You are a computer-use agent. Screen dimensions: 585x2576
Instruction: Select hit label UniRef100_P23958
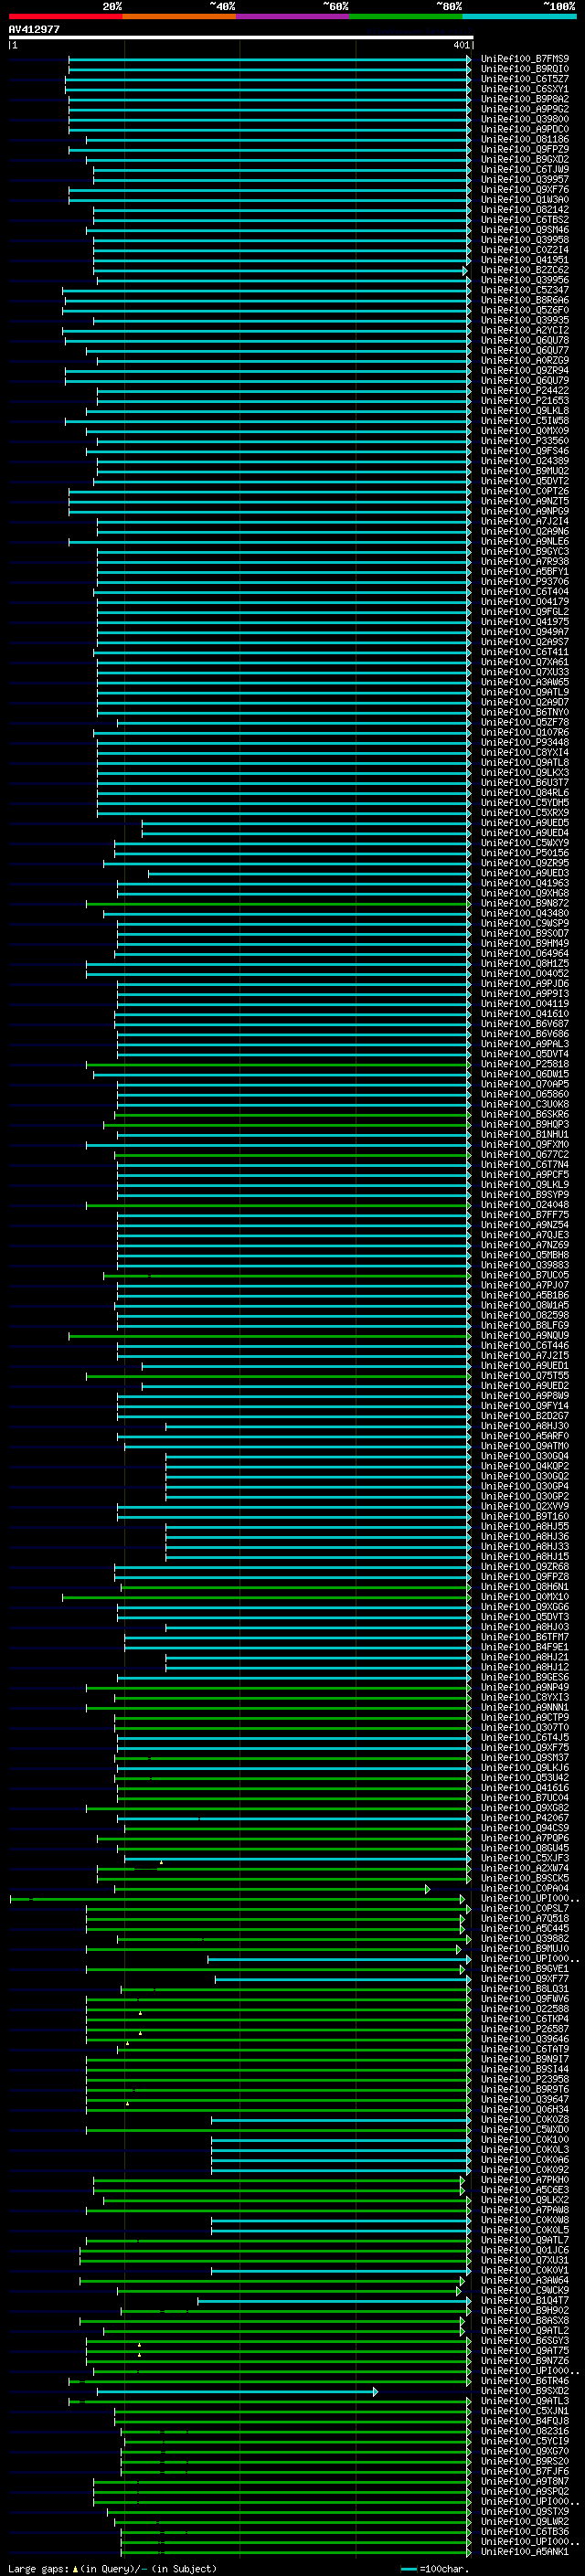click(x=524, y=2079)
